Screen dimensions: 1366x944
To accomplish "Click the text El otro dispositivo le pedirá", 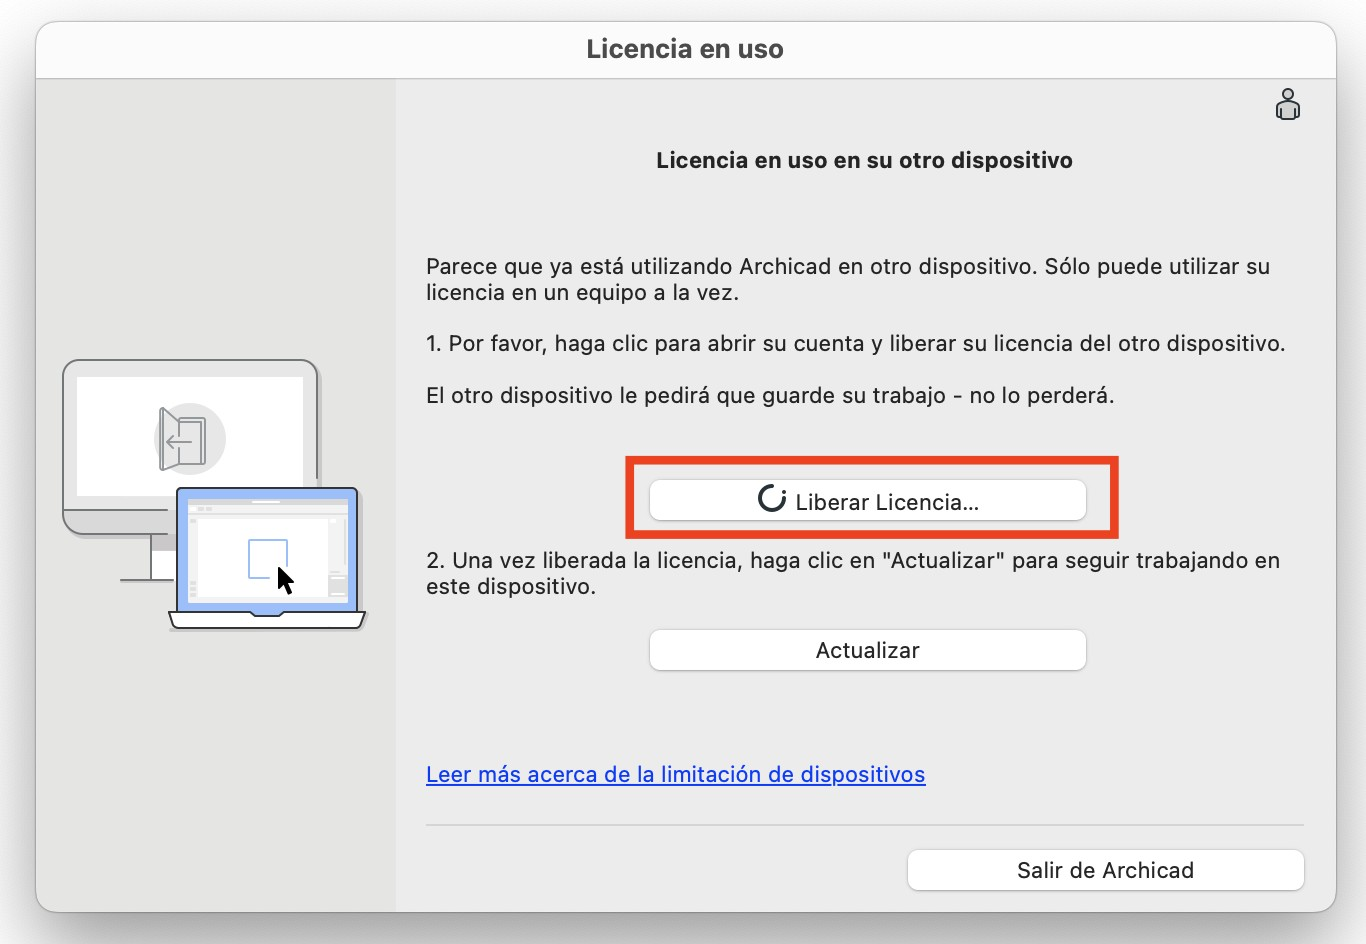I will 769,395.
